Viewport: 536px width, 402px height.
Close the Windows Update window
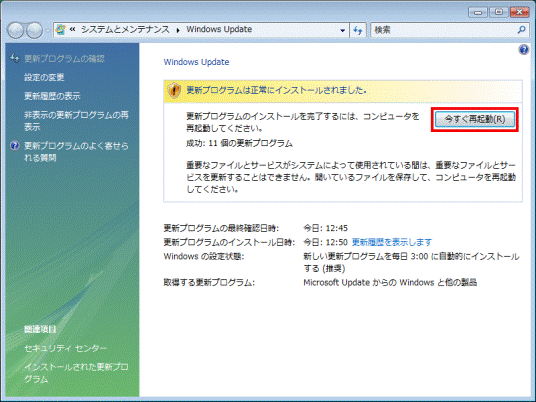coord(520,12)
